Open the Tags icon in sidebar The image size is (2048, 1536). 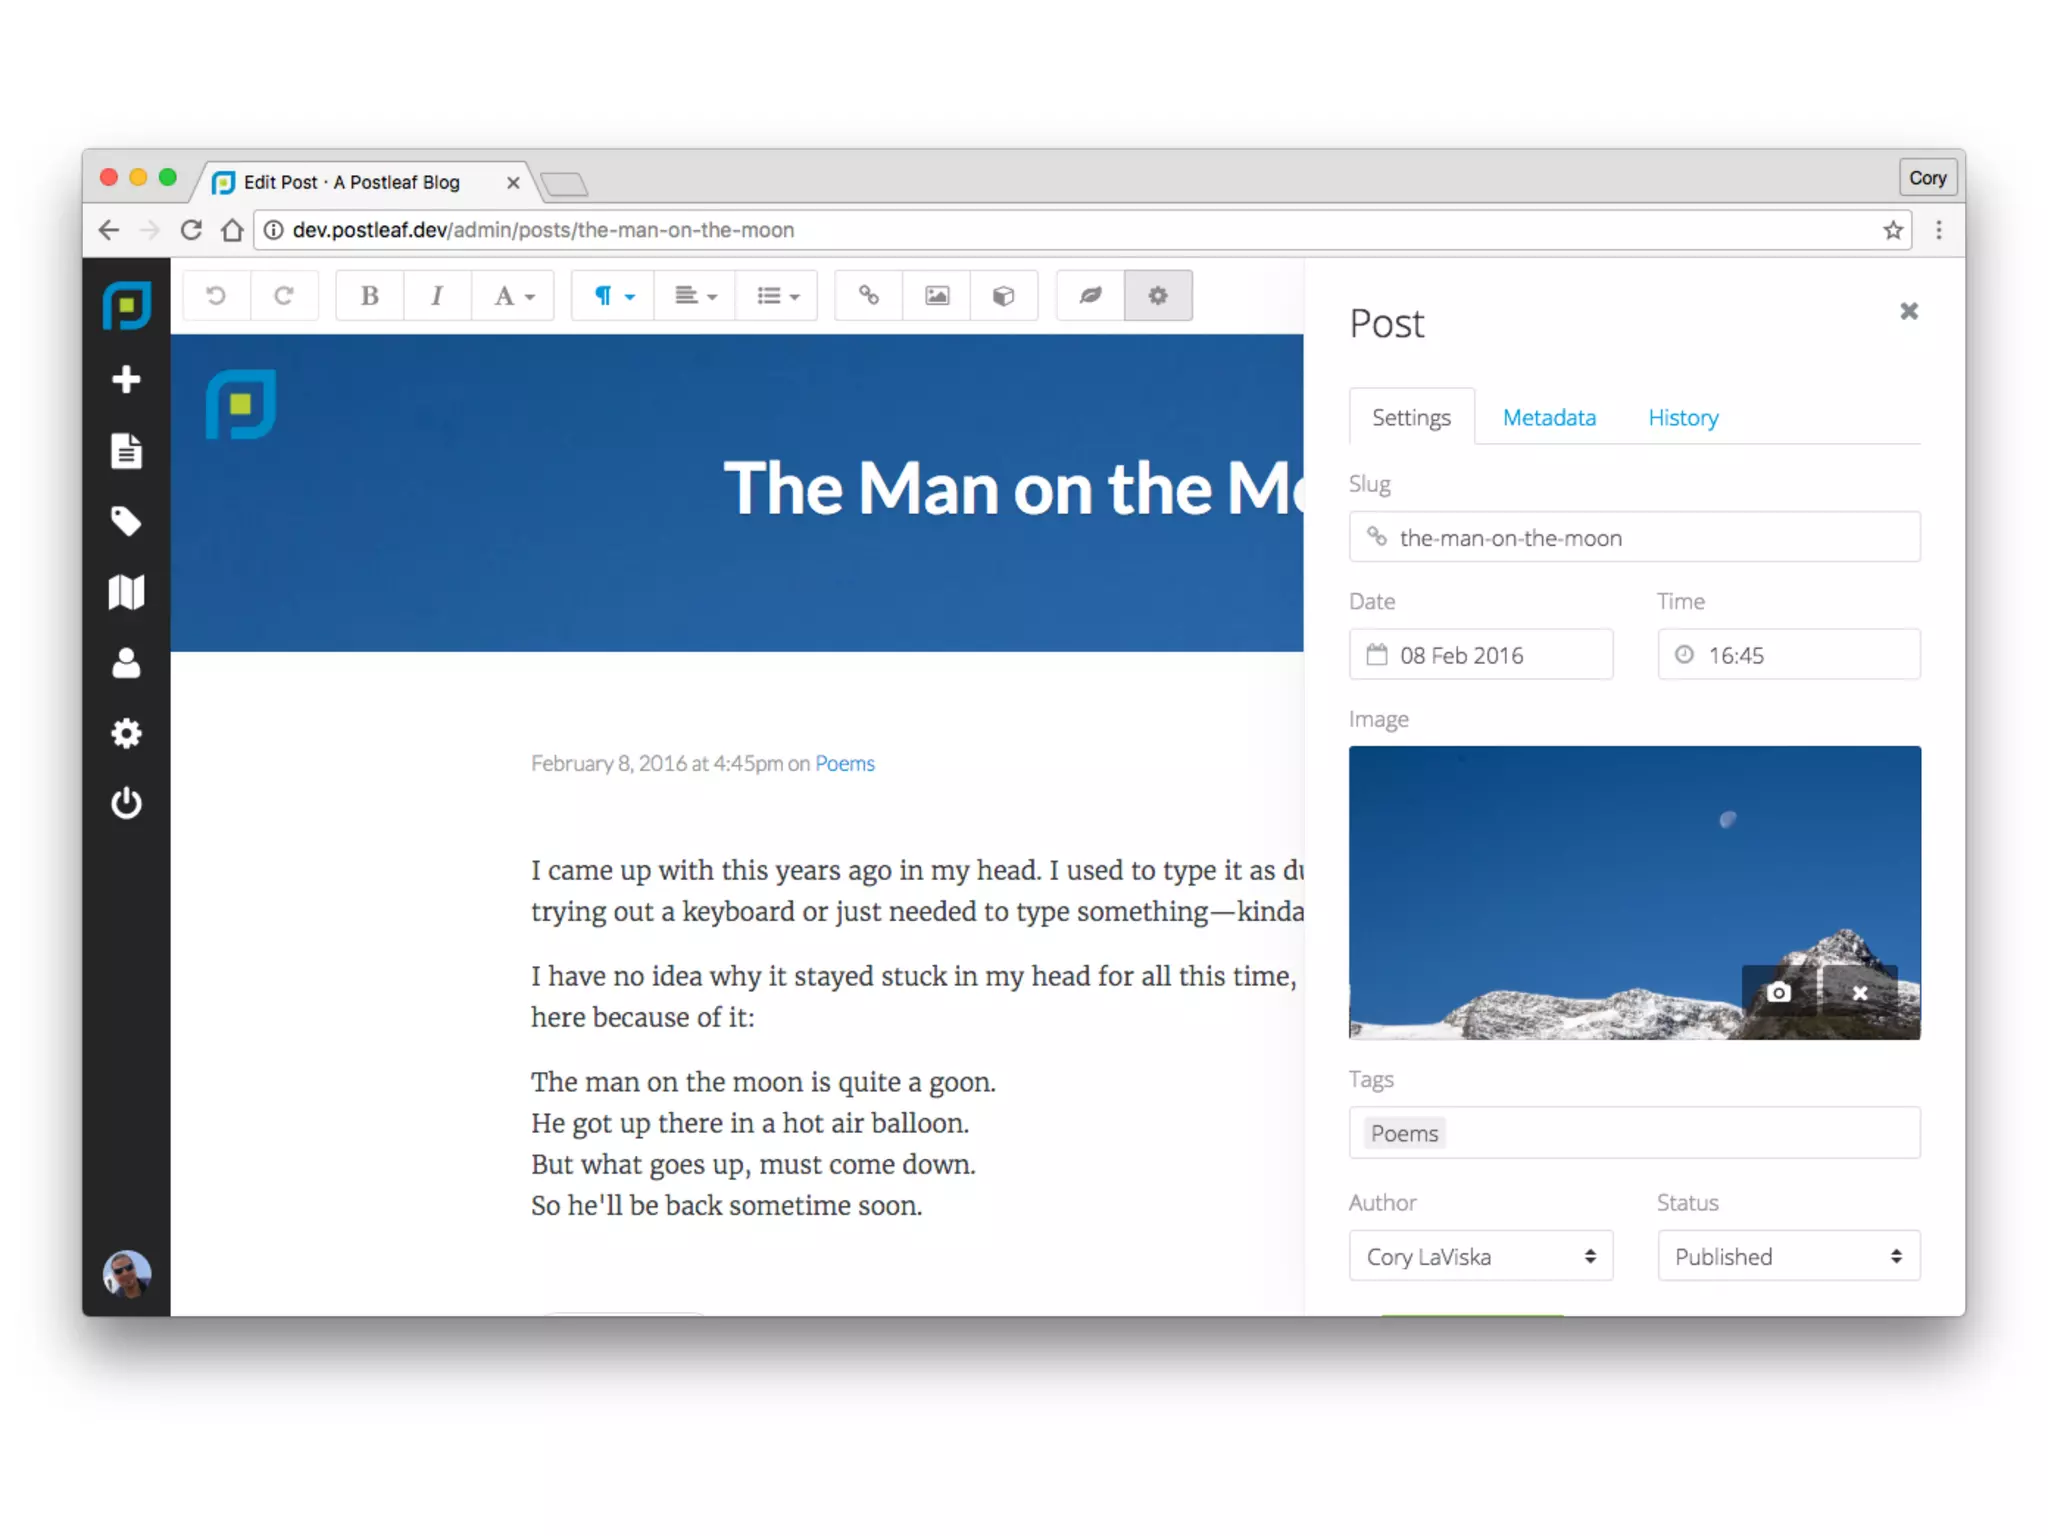click(x=126, y=521)
